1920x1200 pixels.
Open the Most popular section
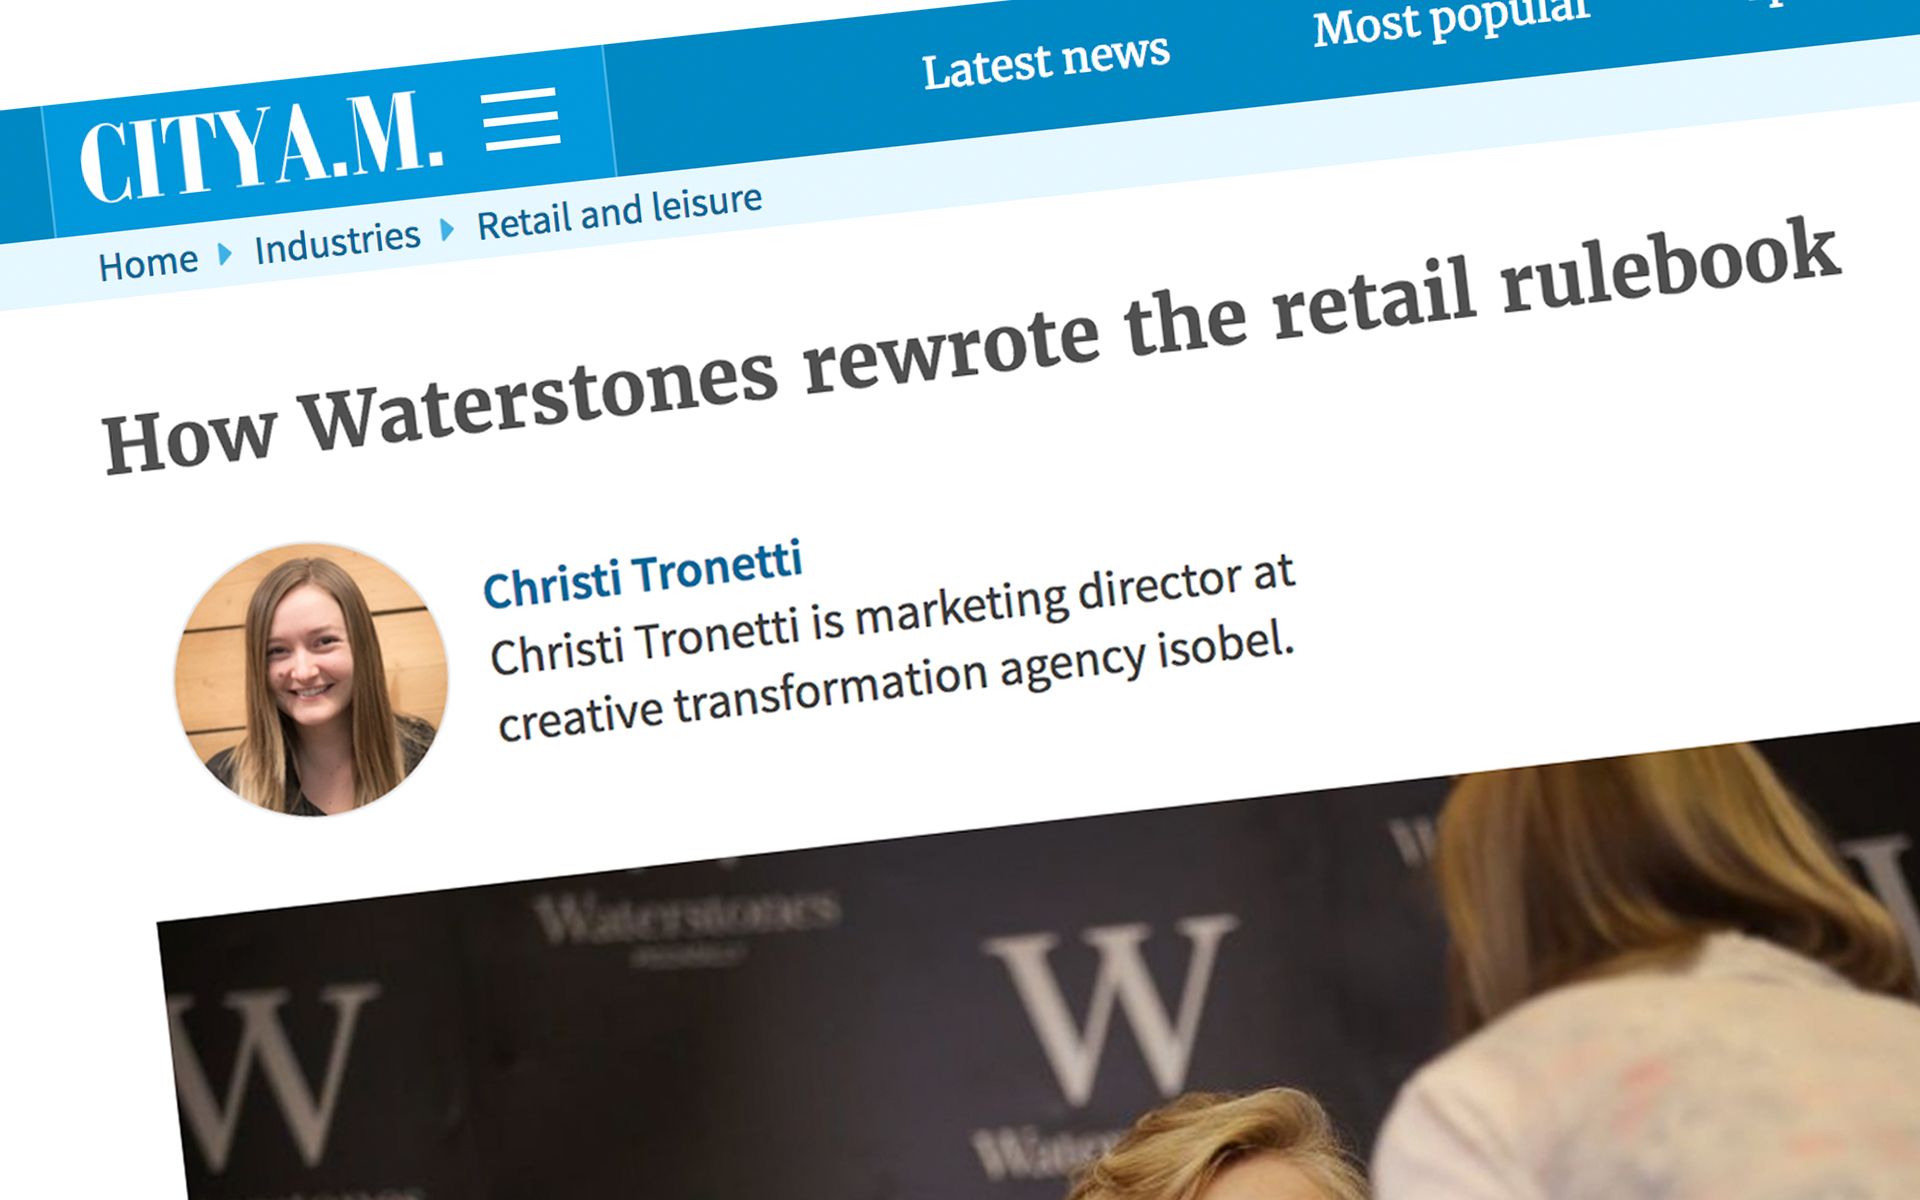tap(1450, 20)
